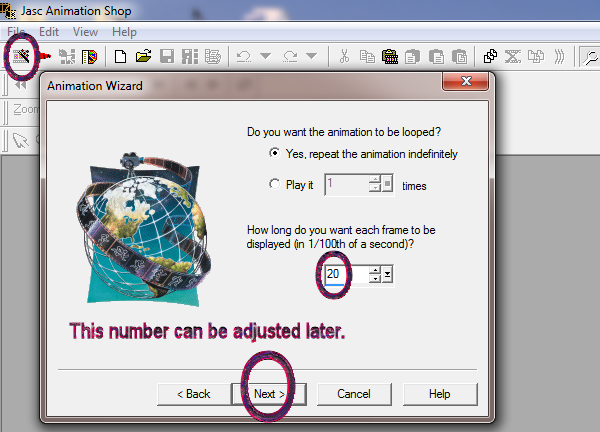Click the Optimization Wizard toolbar icon
This screenshot has height=432, width=600.
click(213, 57)
